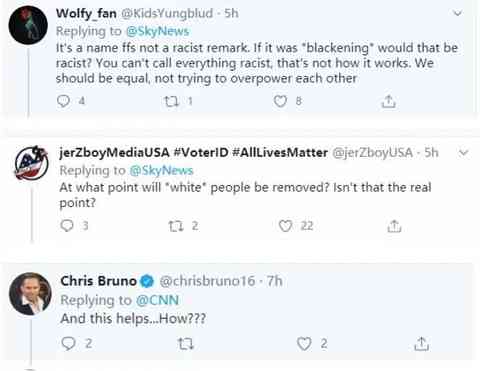This screenshot has width=480, height=371.
Task: Open the #AllLivesMatter display name profile
Action: 194,153
